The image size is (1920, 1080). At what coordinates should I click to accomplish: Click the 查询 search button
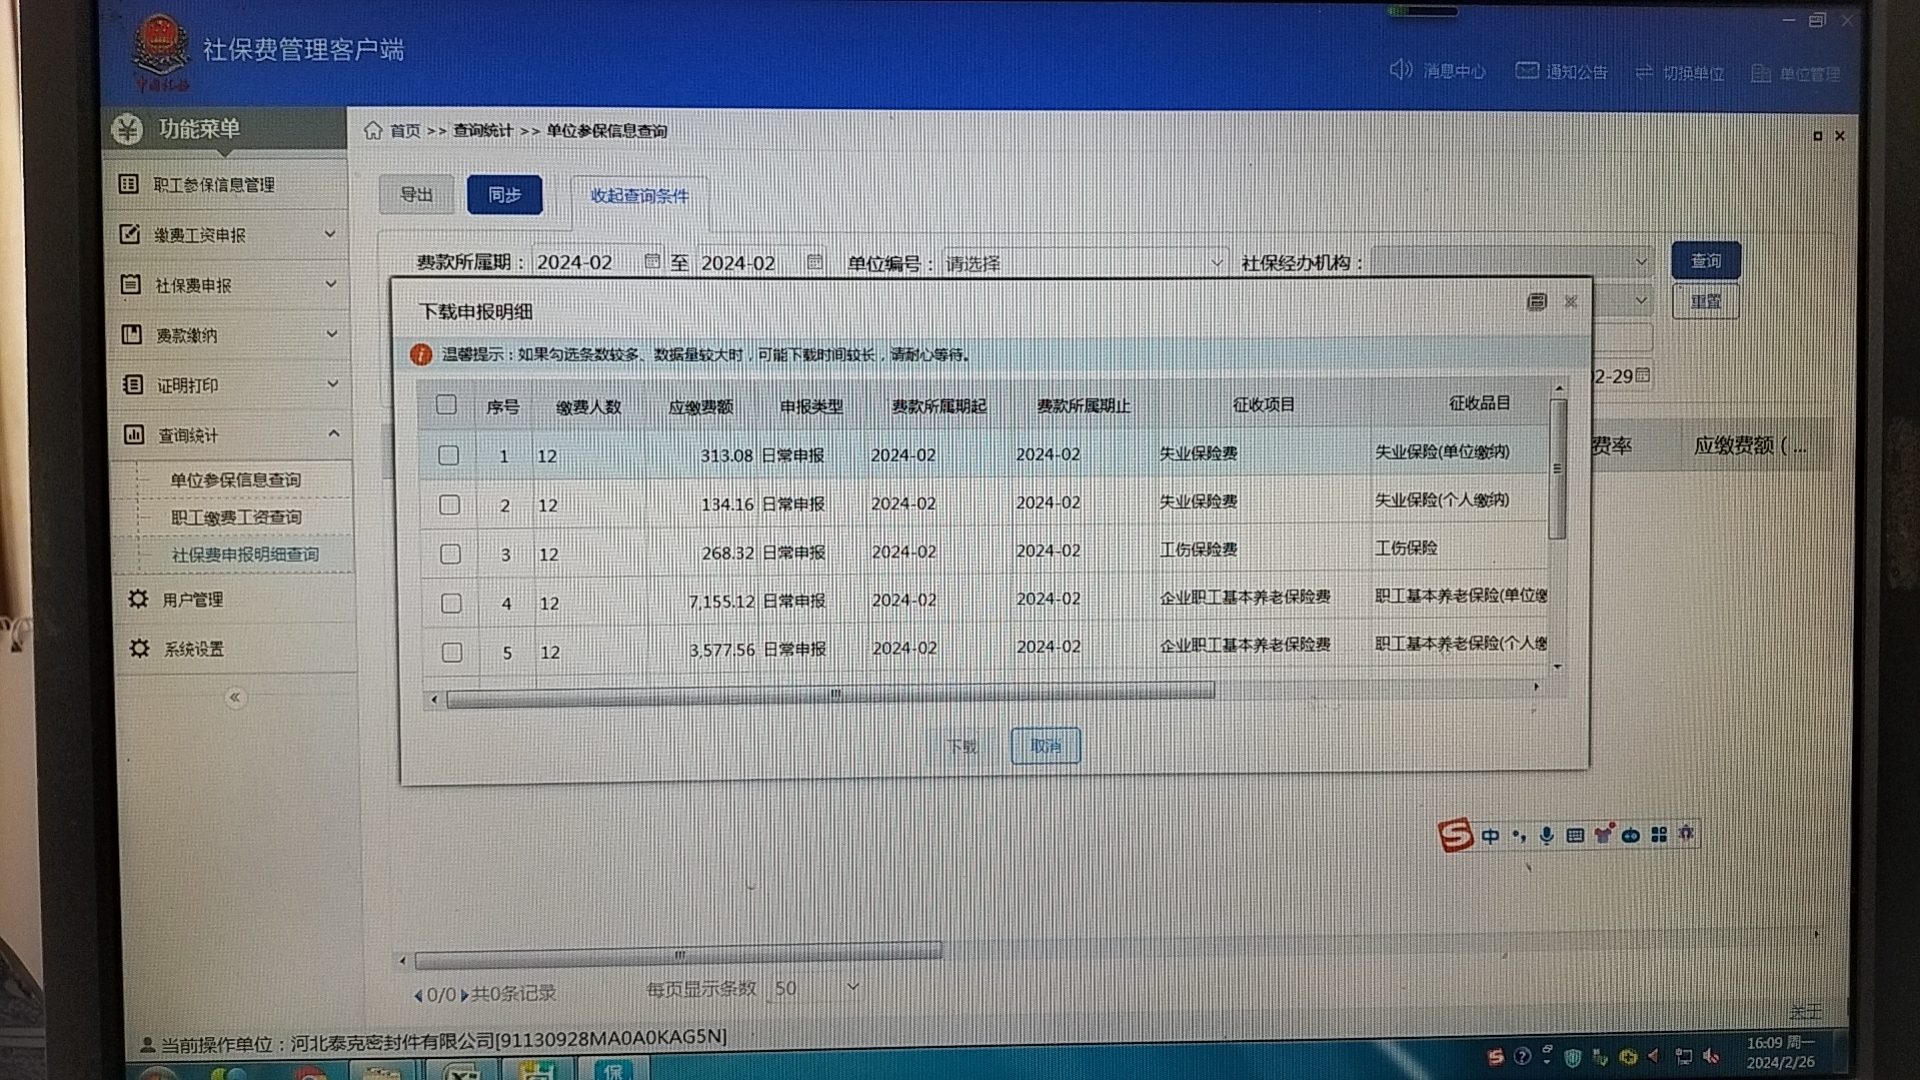tap(1706, 260)
